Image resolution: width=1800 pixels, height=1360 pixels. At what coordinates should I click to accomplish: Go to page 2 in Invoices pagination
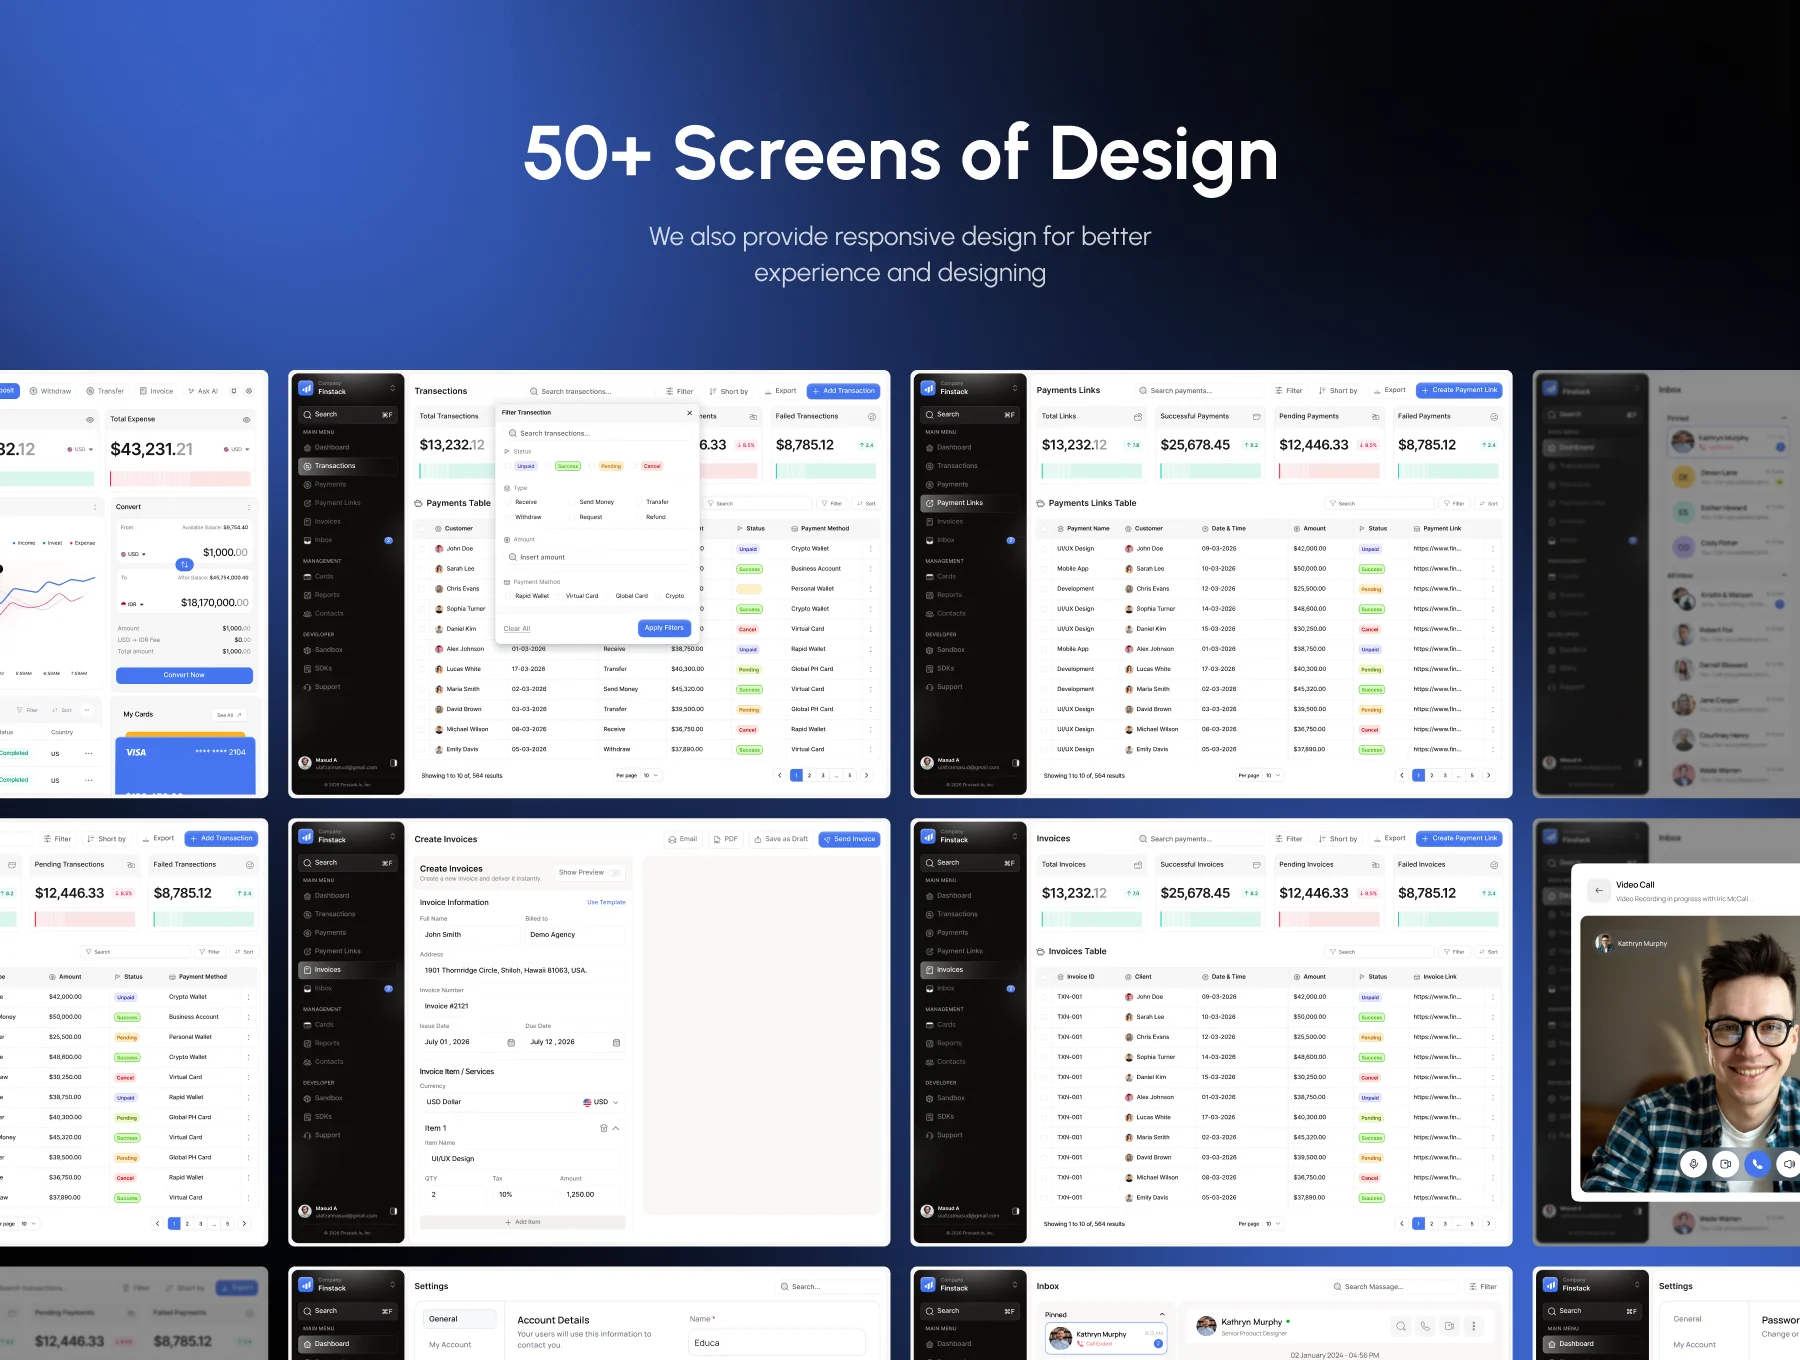[1431, 1223]
